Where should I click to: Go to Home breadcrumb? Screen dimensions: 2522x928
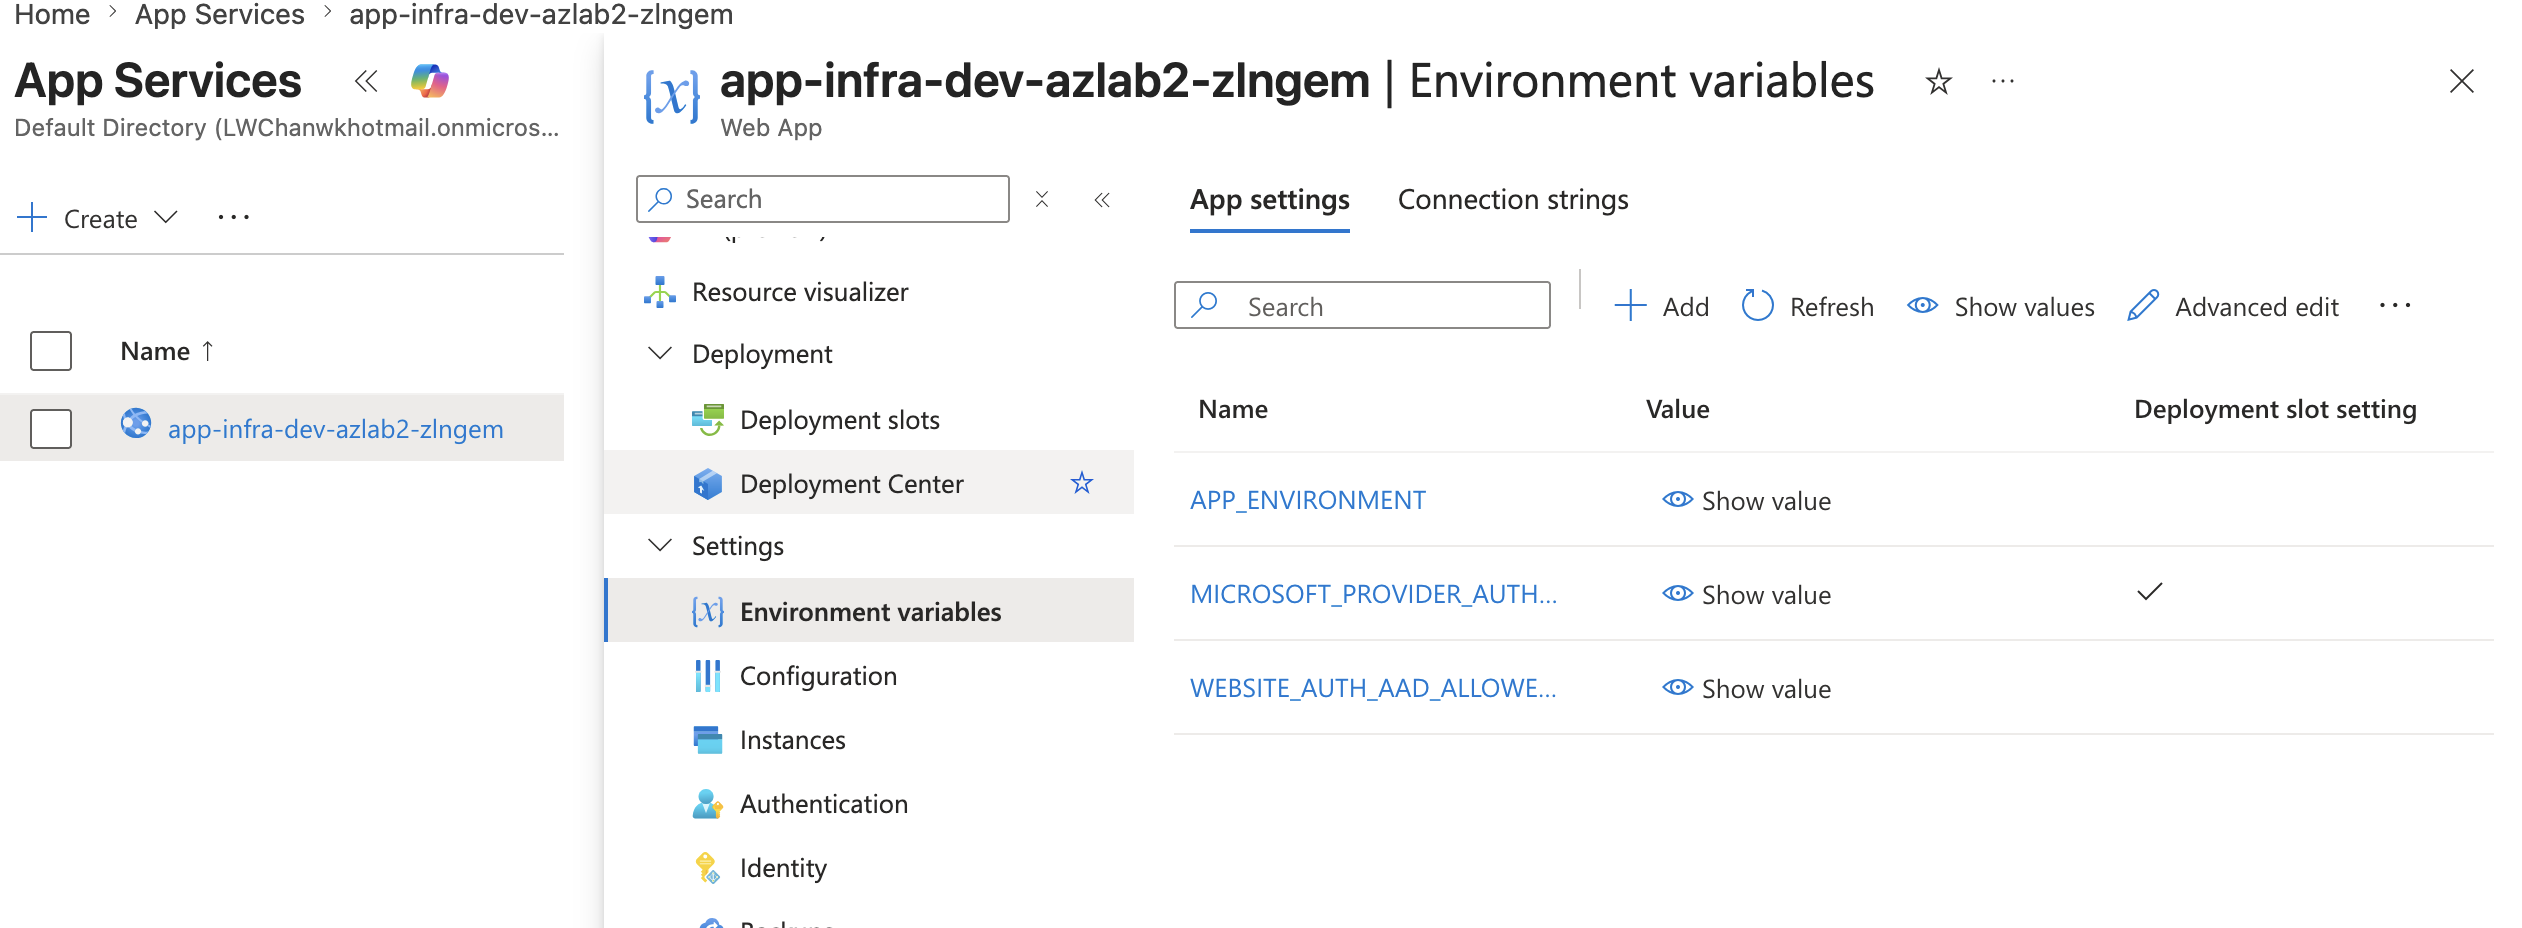52,14
